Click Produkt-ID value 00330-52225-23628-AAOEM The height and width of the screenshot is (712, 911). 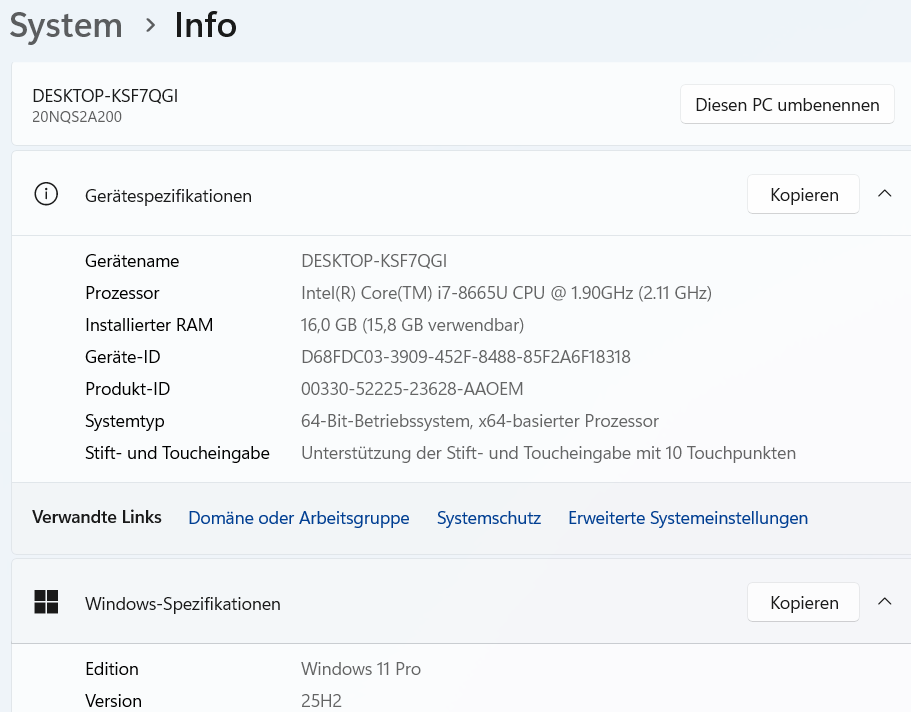(412, 389)
